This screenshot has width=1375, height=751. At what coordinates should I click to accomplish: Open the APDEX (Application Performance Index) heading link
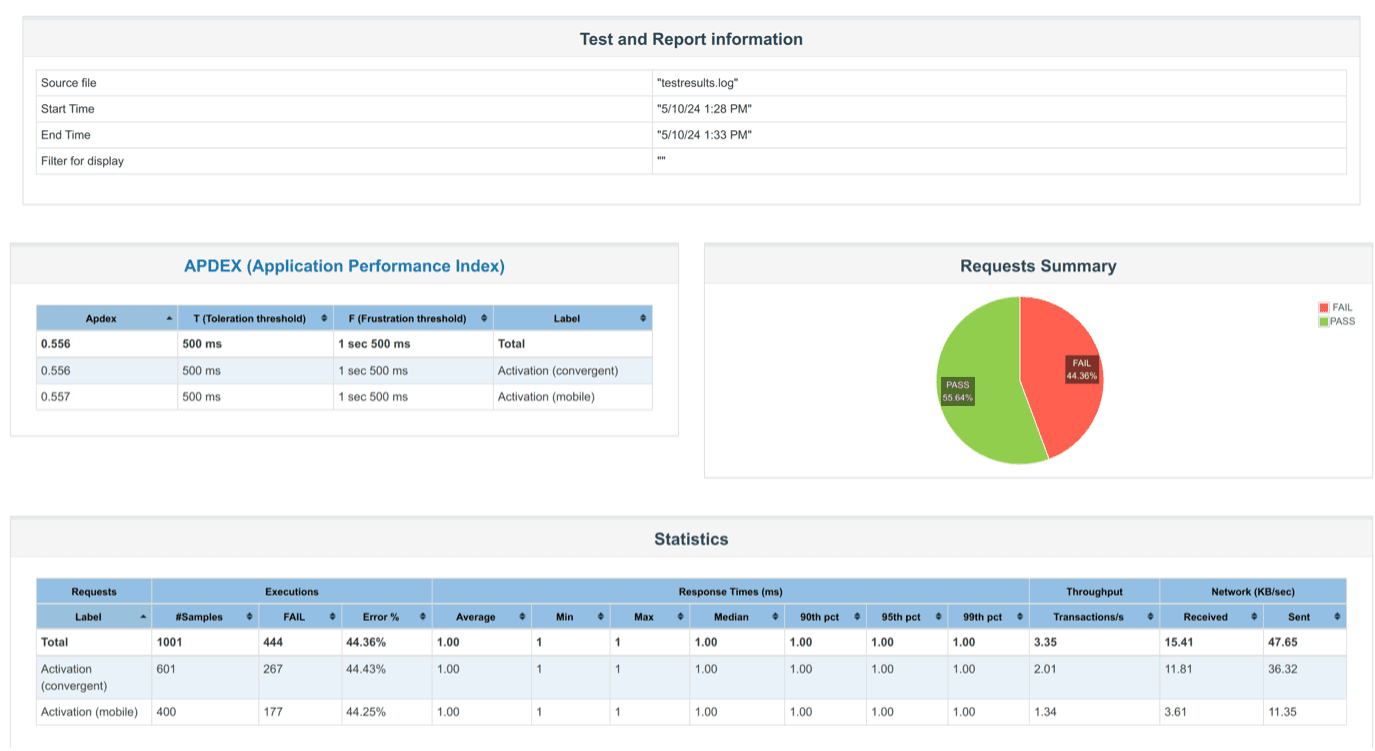click(x=344, y=266)
